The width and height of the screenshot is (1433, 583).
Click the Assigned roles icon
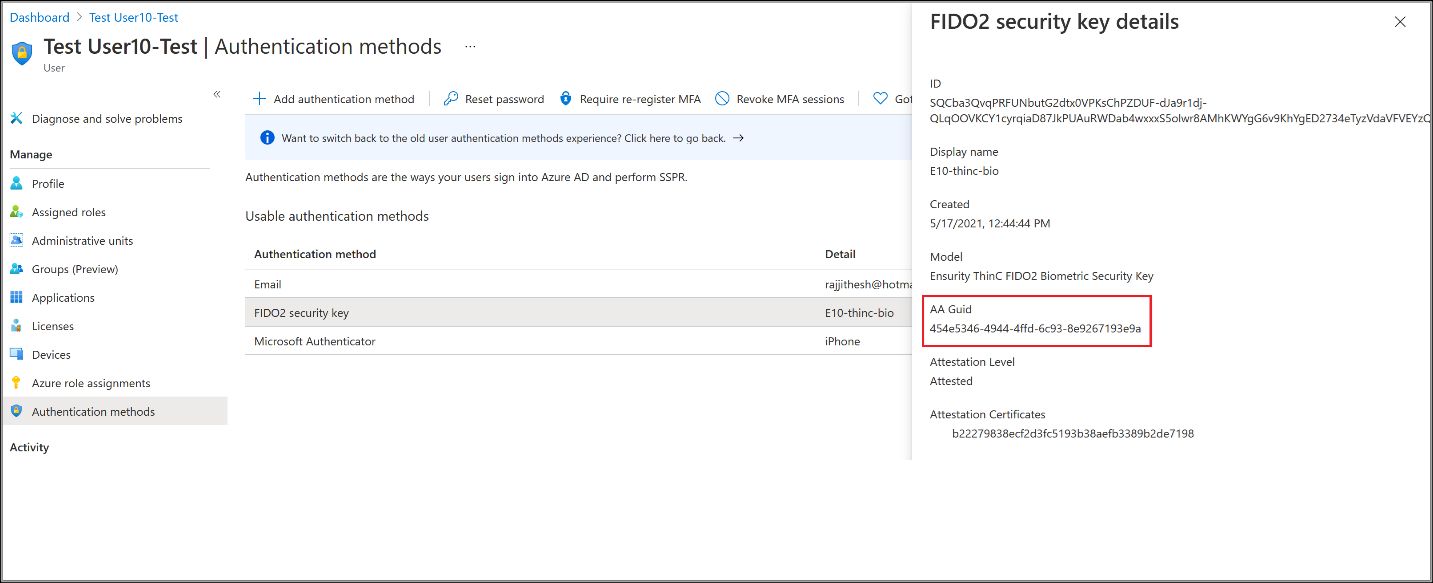click(16, 212)
